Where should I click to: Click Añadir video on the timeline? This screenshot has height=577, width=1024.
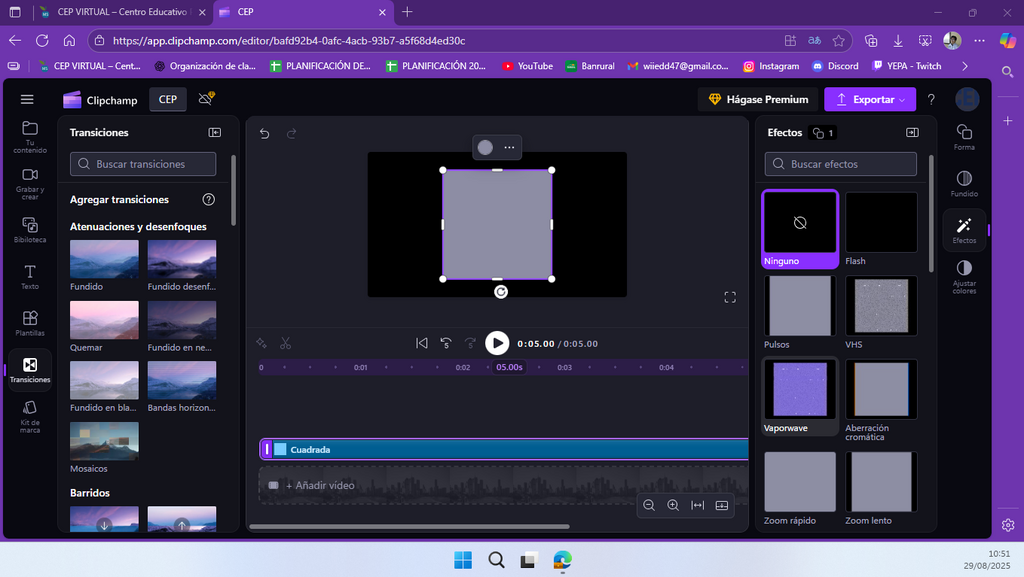320,486
